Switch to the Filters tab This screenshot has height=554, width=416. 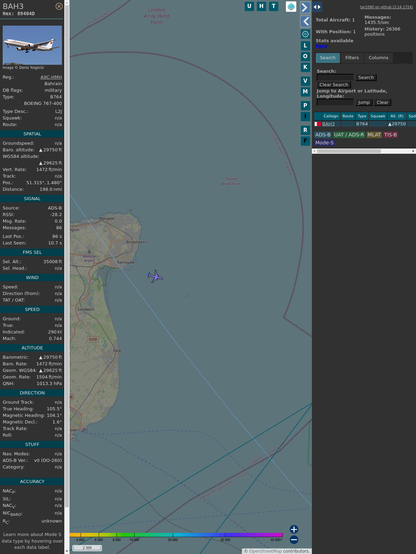(352, 58)
